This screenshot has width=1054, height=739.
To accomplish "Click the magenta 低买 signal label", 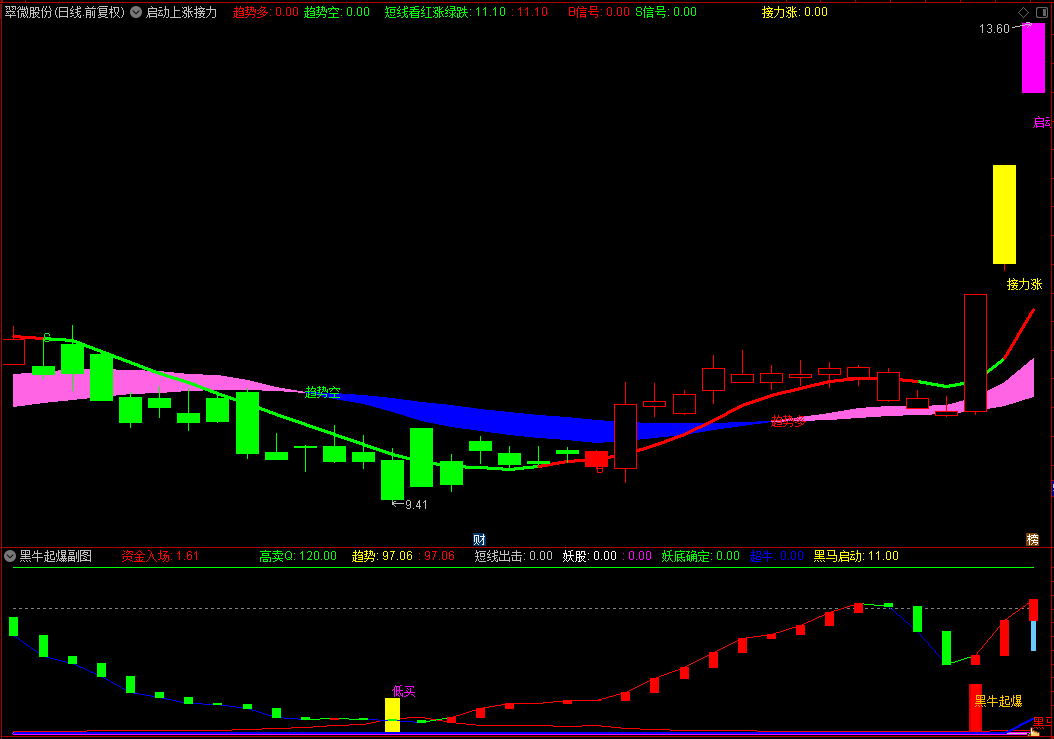I will (x=403, y=691).
